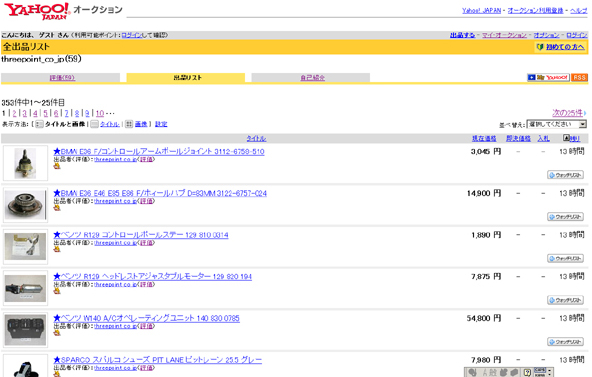Screen dimensions: 592x377
Task: Open the display settings link
Action: (x=161, y=124)
